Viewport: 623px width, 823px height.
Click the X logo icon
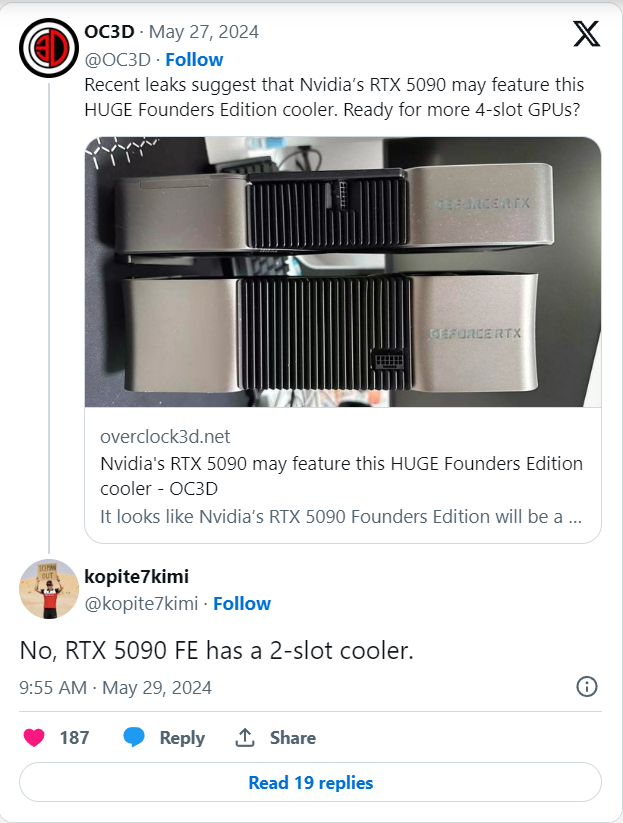[586, 34]
